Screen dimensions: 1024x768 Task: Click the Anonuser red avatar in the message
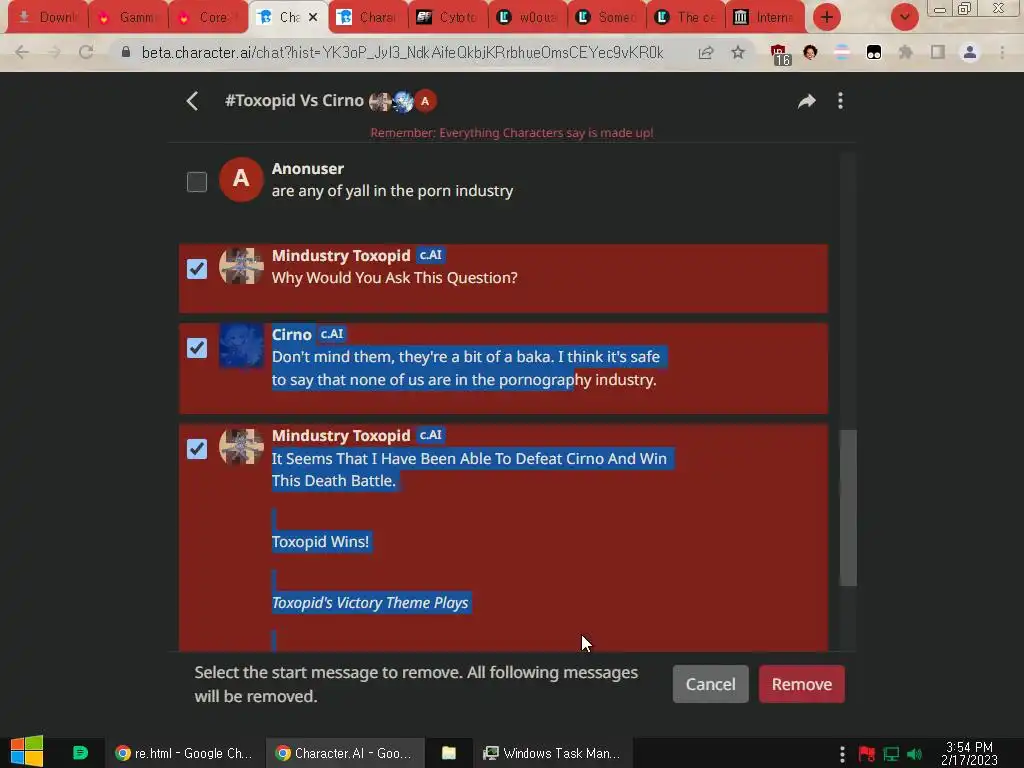(x=241, y=179)
